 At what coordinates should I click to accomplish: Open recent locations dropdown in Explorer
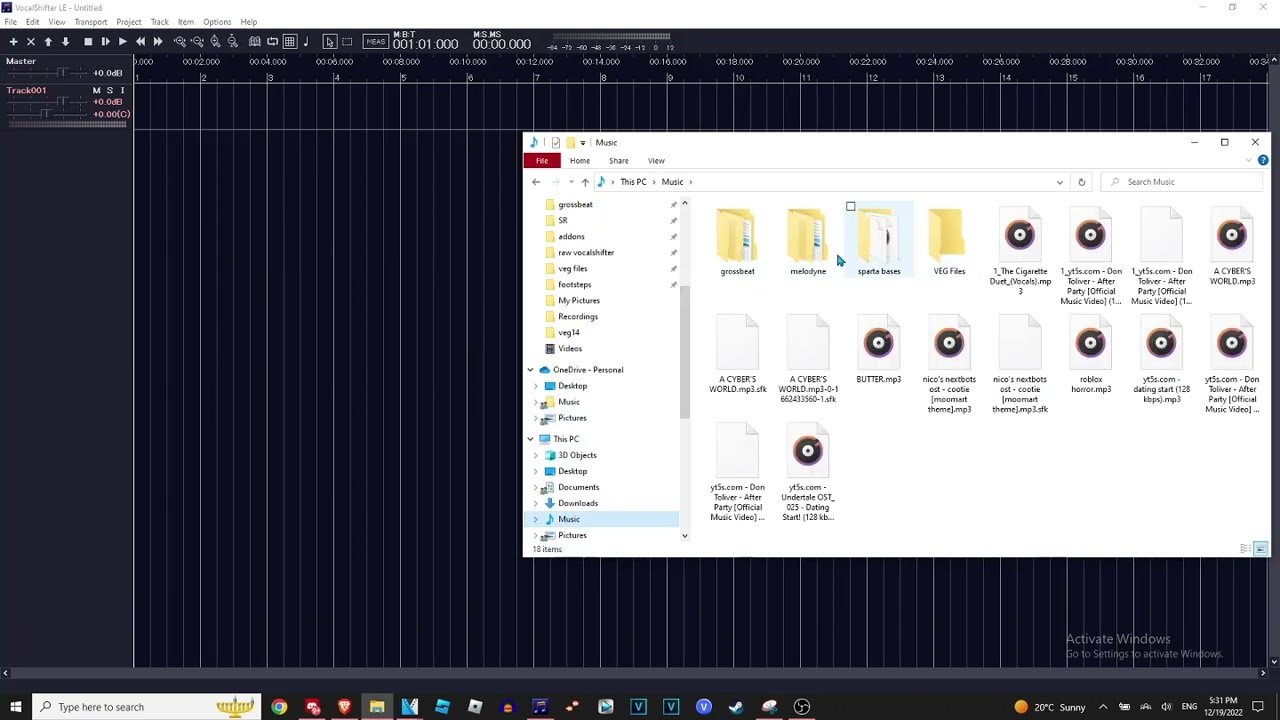[x=570, y=182]
